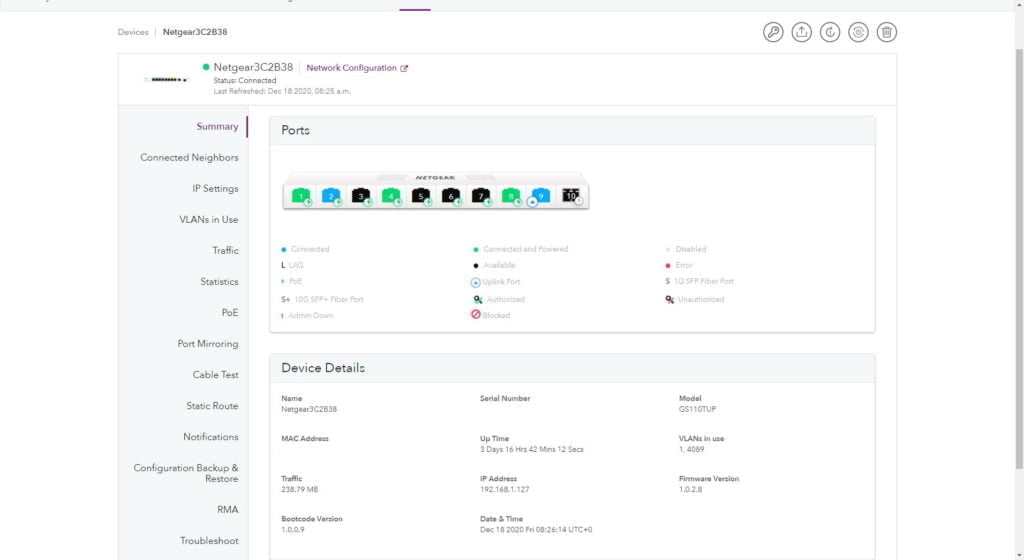This screenshot has height=560, width=1024.
Task: Select the blue uplink port 9
Action: click(541, 196)
